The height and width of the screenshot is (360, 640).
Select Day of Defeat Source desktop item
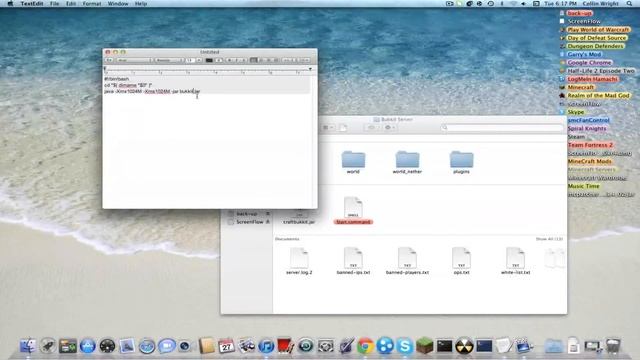coord(596,38)
